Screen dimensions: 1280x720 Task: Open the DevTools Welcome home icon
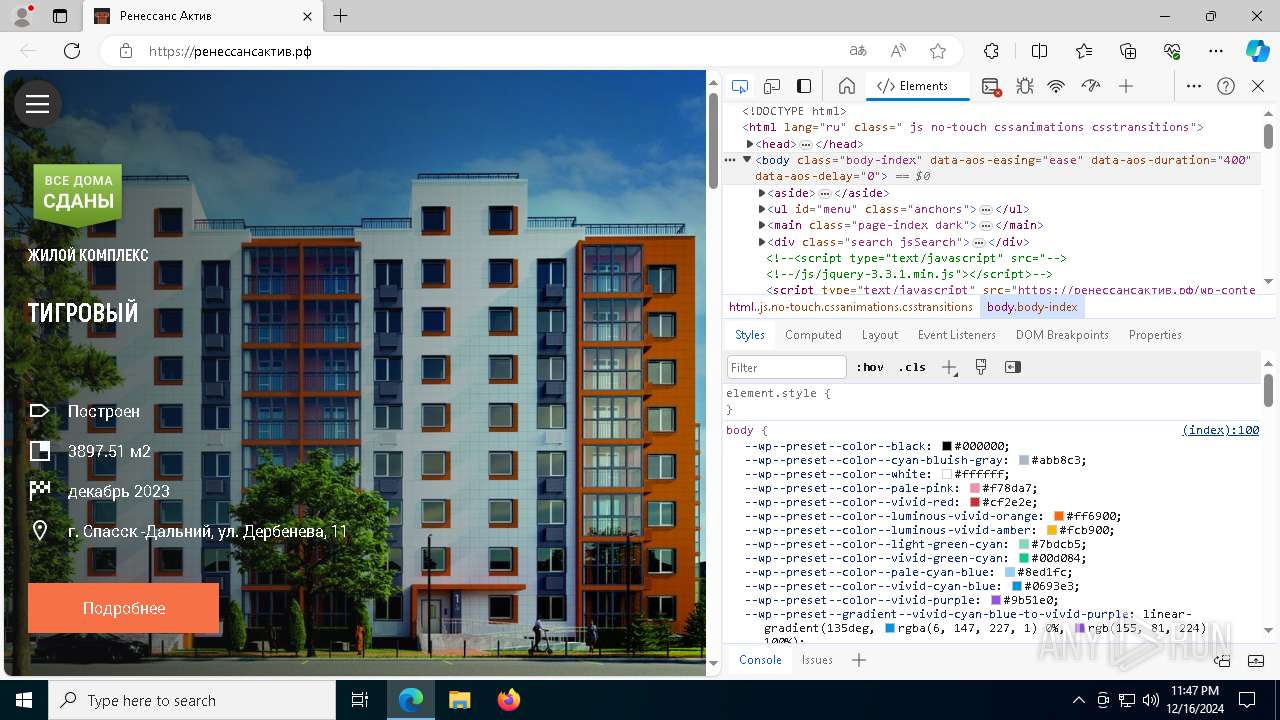pos(846,86)
